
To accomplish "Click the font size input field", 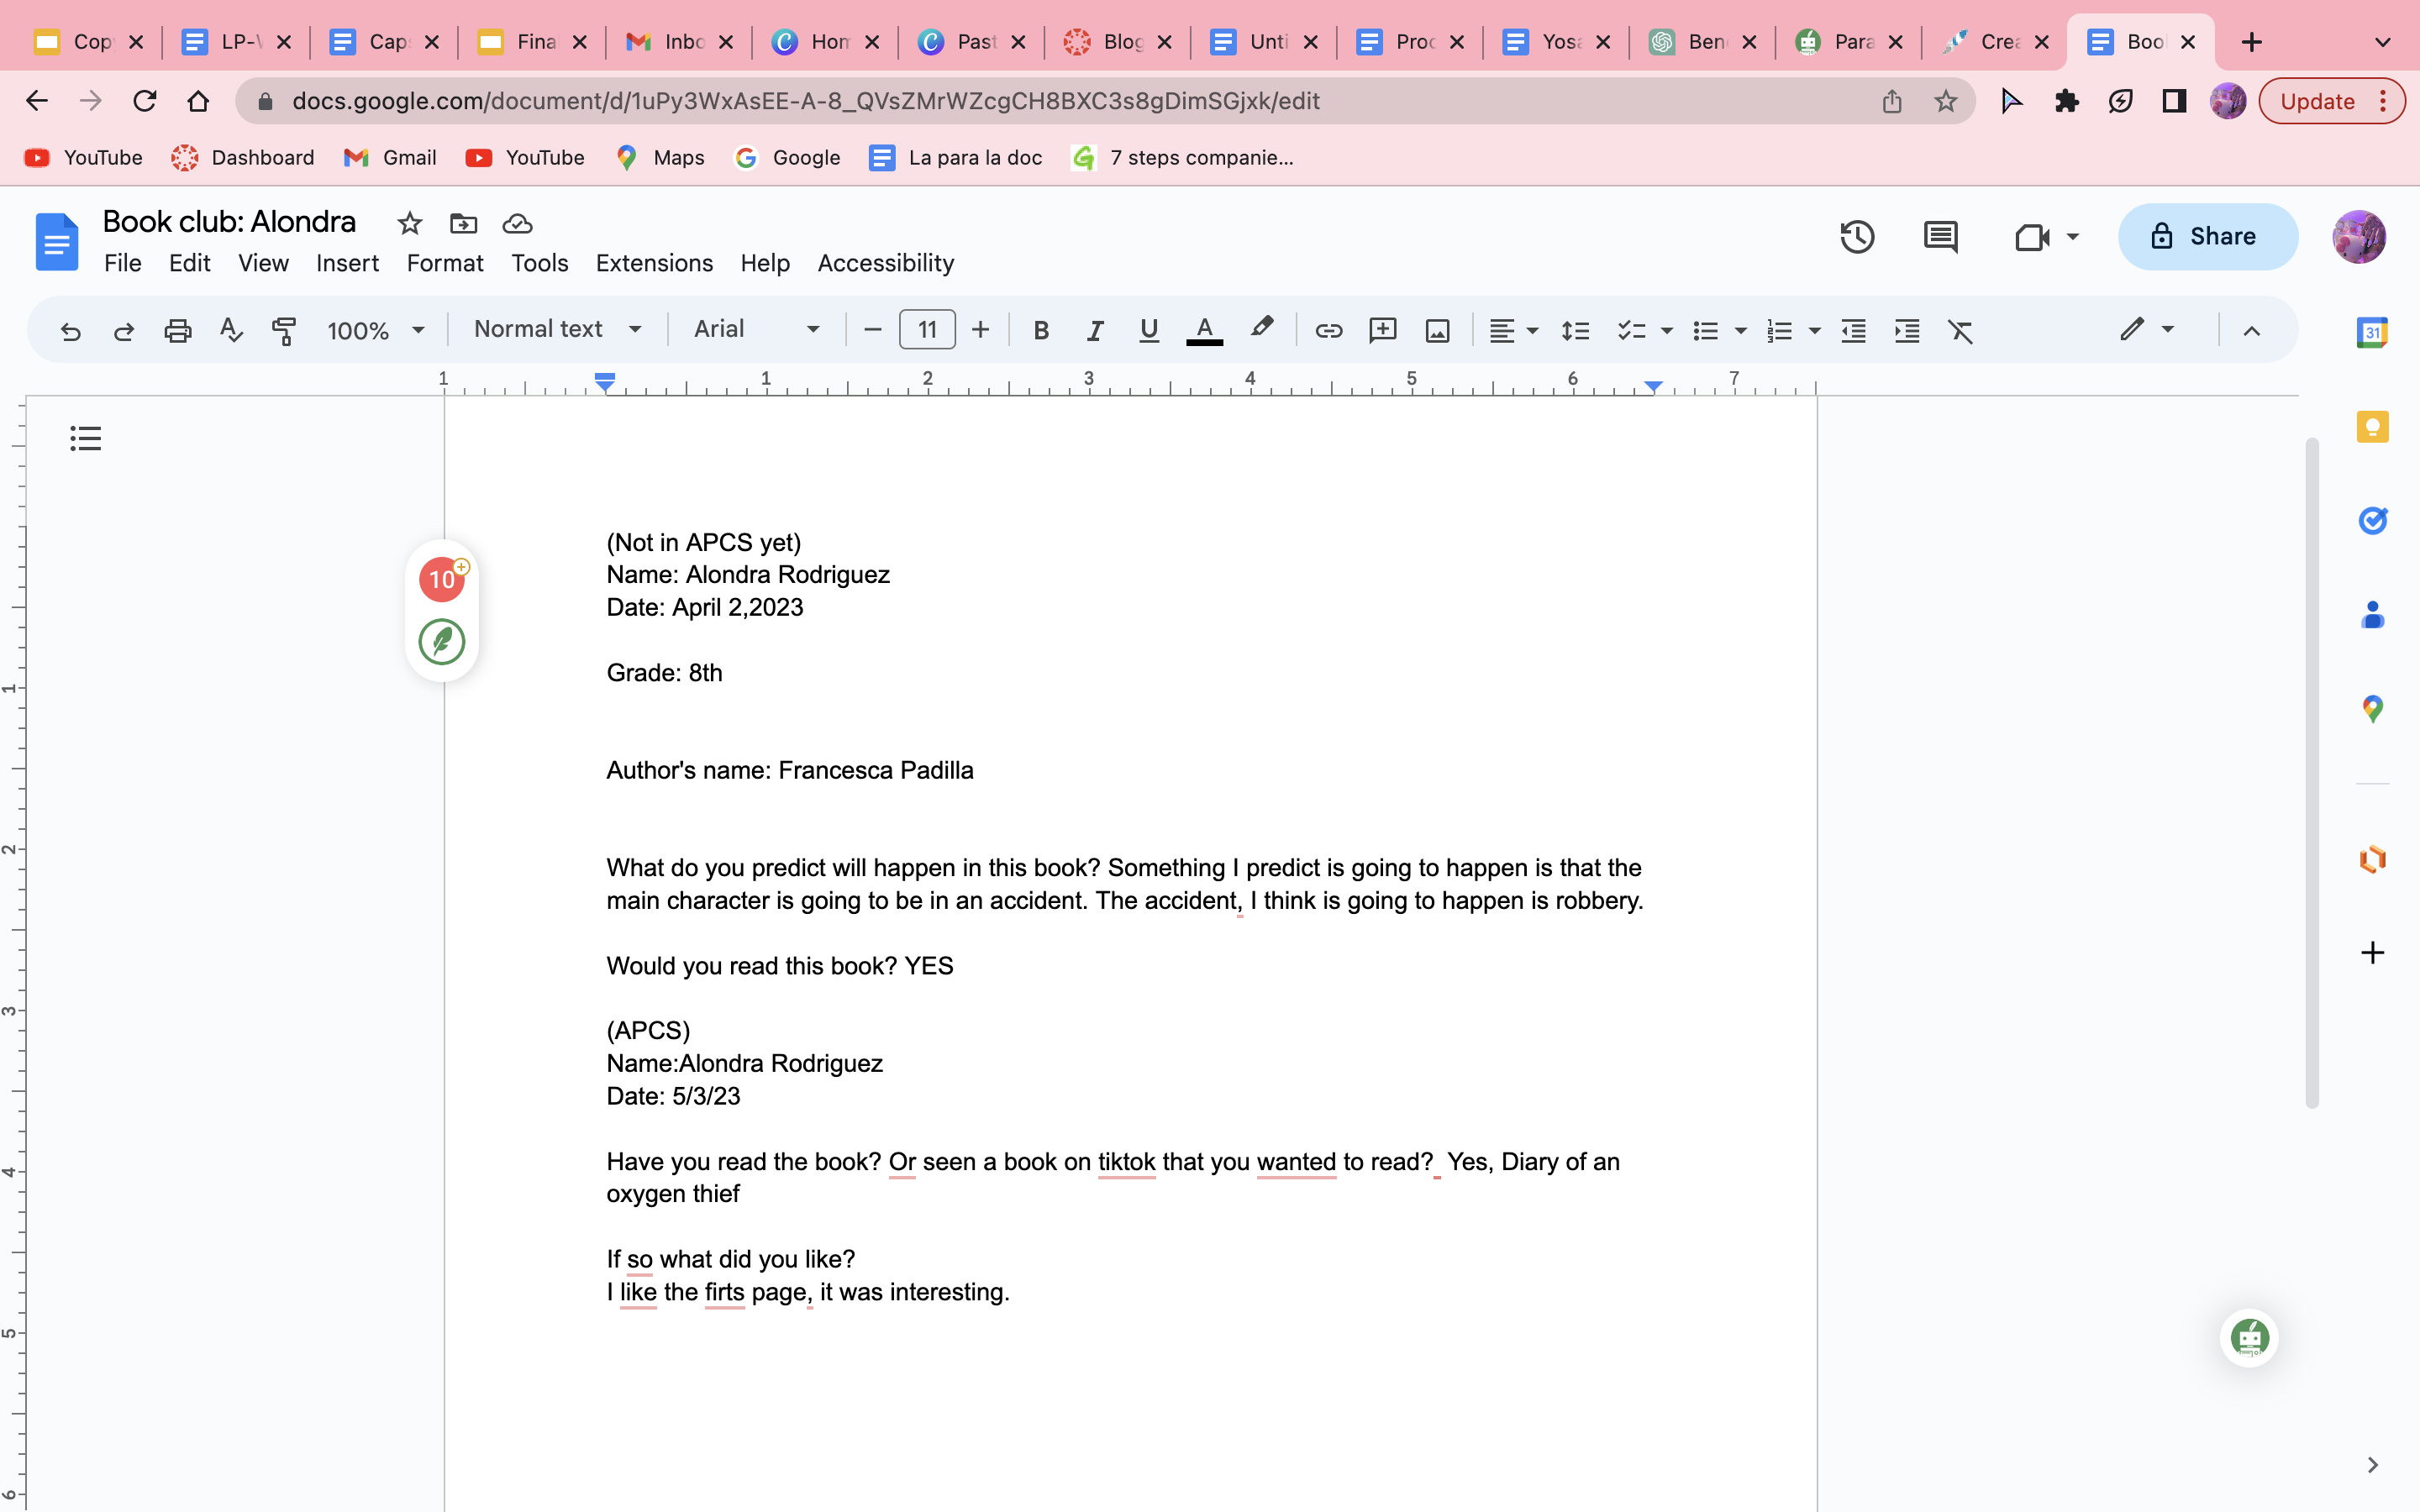I will 927,329.
